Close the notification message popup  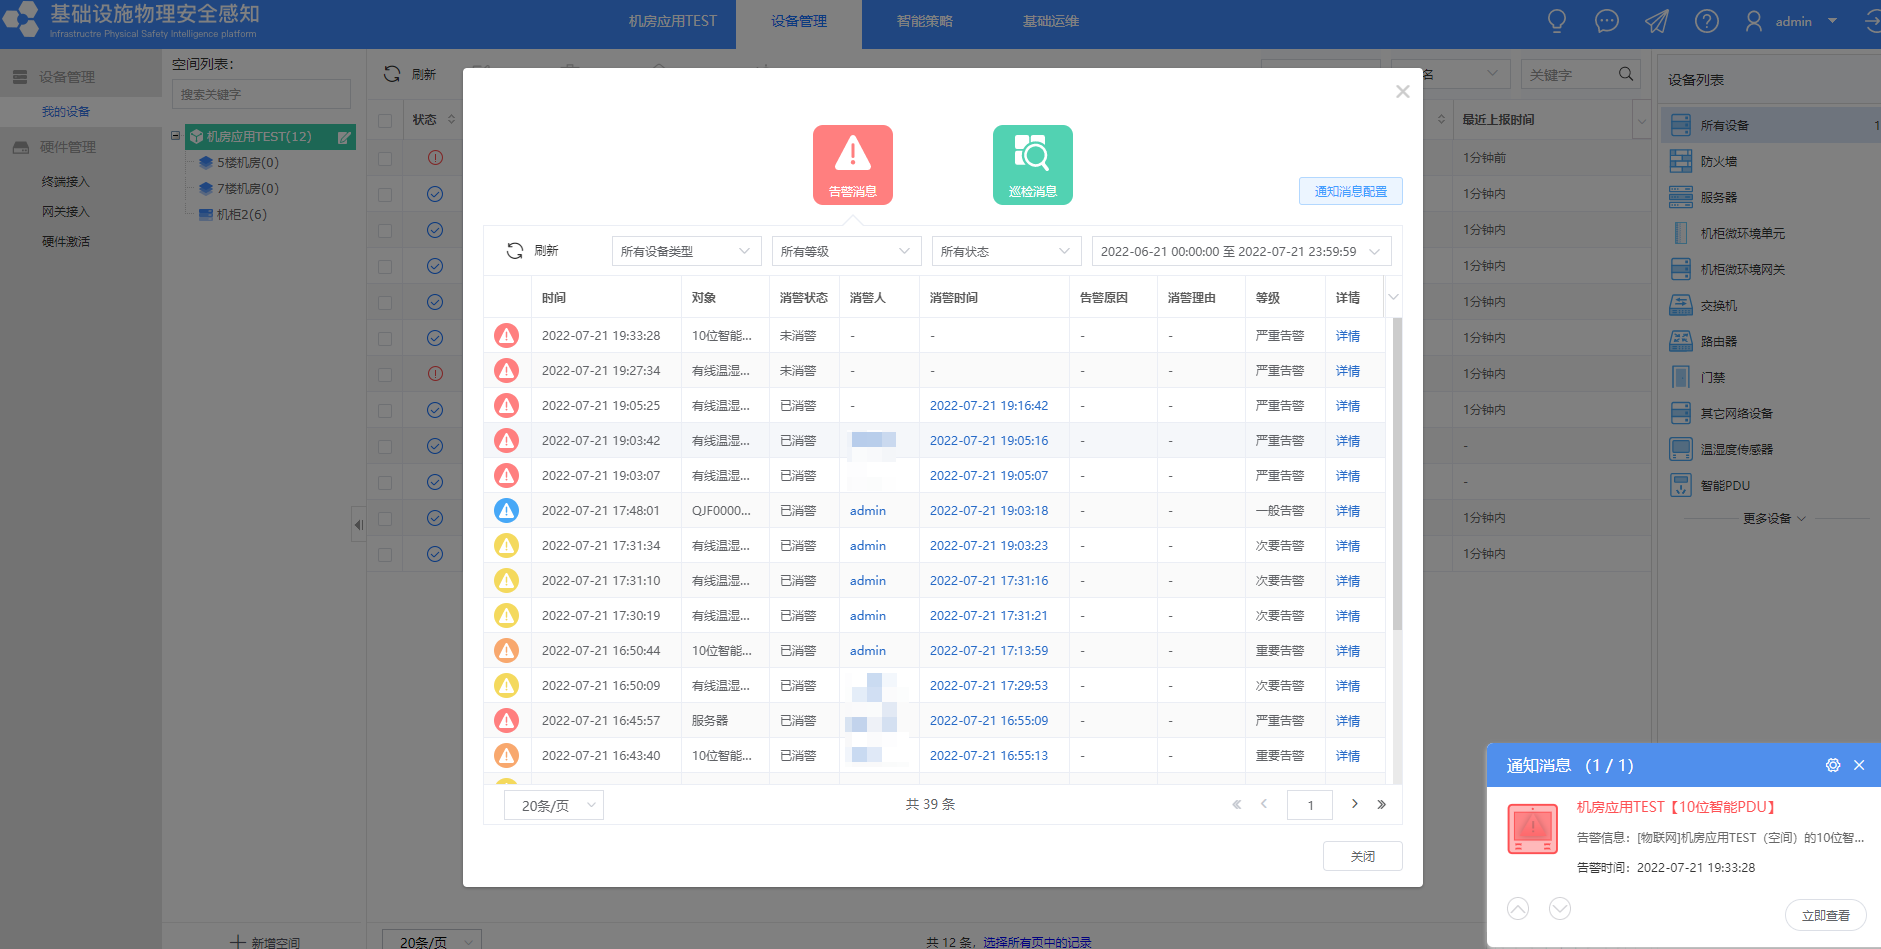tap(1859, 765)
